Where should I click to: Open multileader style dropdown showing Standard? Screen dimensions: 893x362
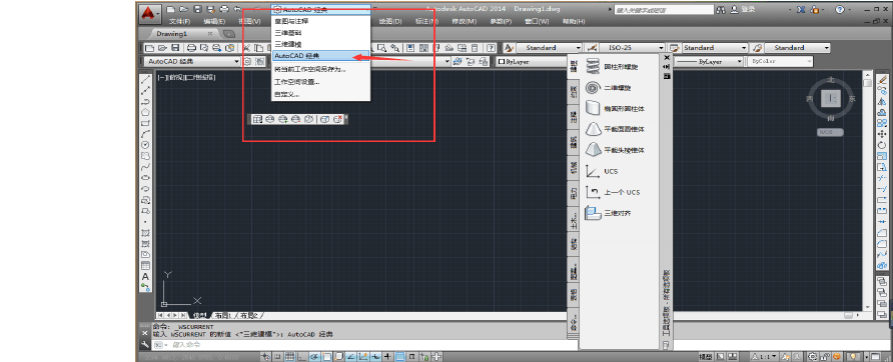pyautogui.click(x=797, y=48)
